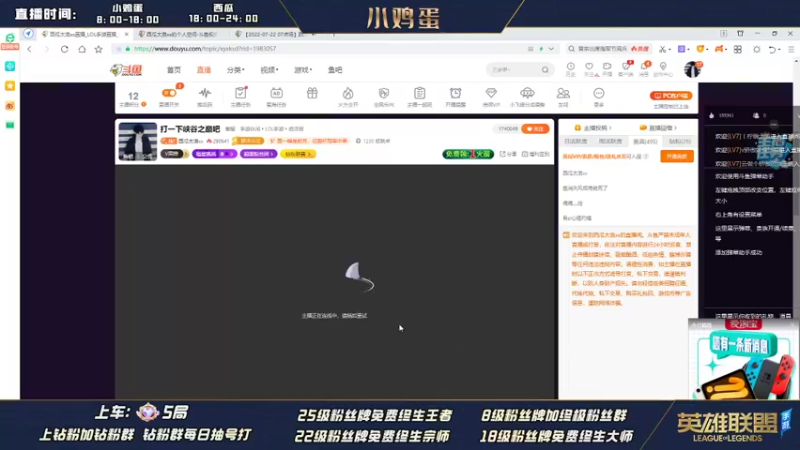Image resolution: width=800 pixels, height=450 pixels.
Task: Click the yellow star in left sidebar
Action: (x=10, y=86)
